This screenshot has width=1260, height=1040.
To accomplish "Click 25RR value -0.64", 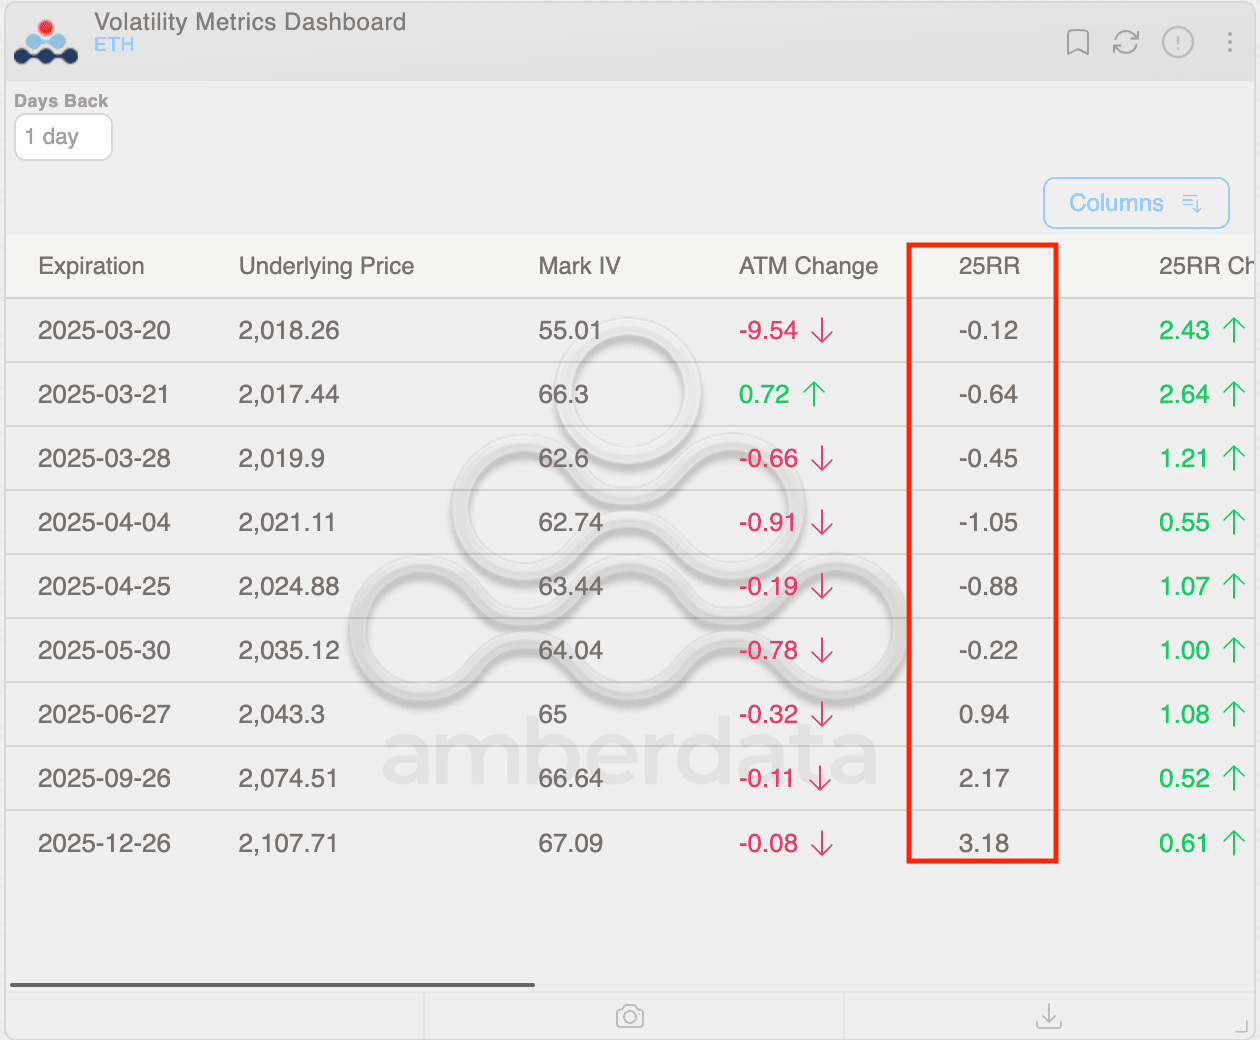I will pos(988,394).
